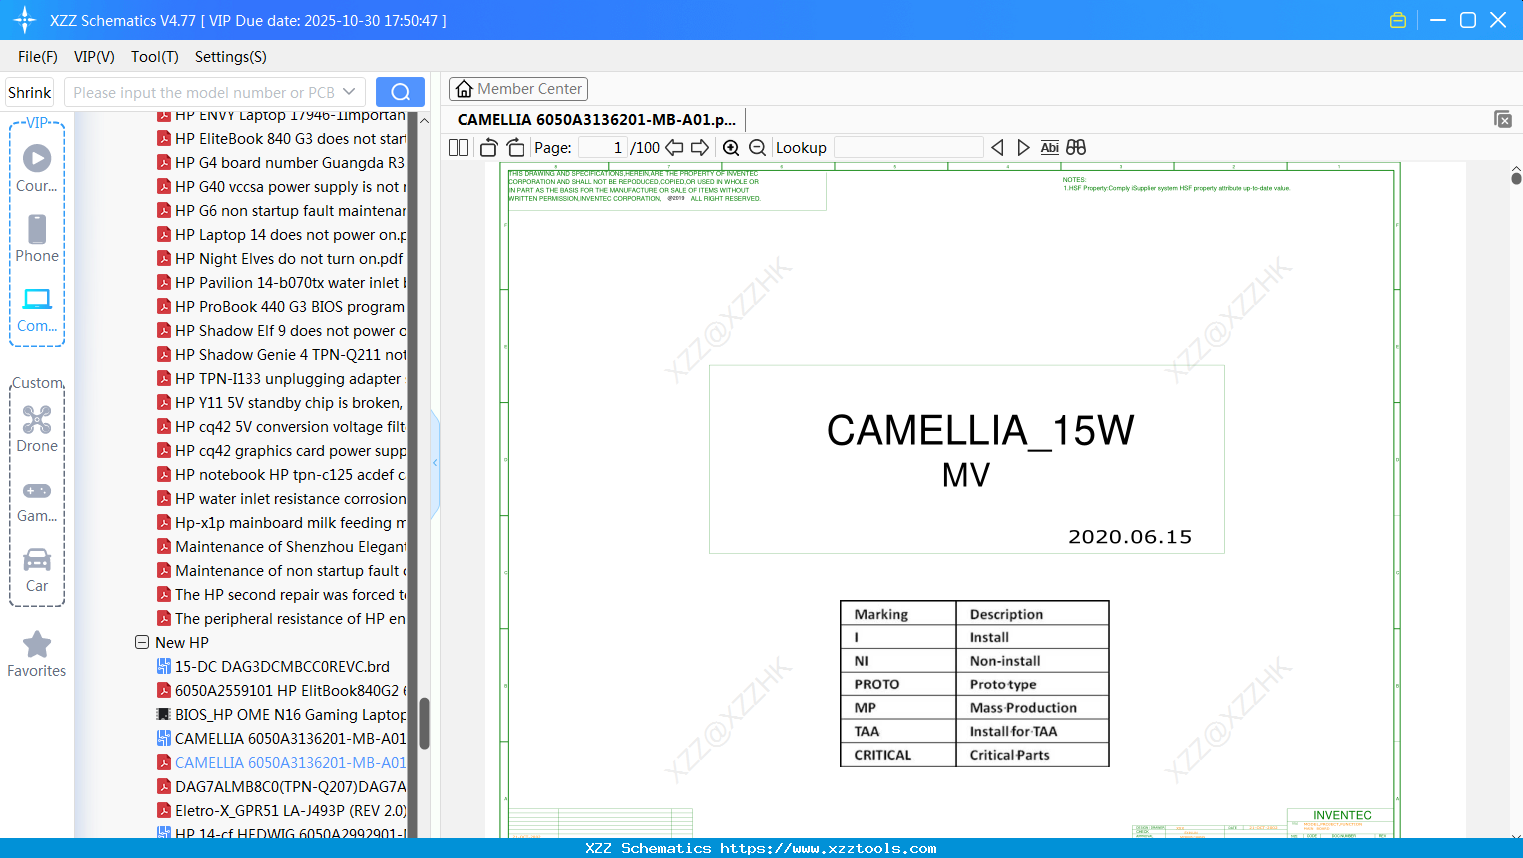The width and height of the screenshot is (1523, 858).
Task: Open the model number dropdown arrow
Action: (349, 92)
